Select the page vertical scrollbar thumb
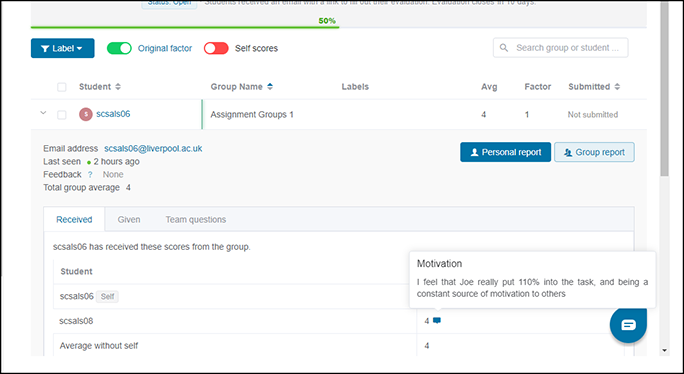This screenshot has height=374, width=684. point(664,89)
